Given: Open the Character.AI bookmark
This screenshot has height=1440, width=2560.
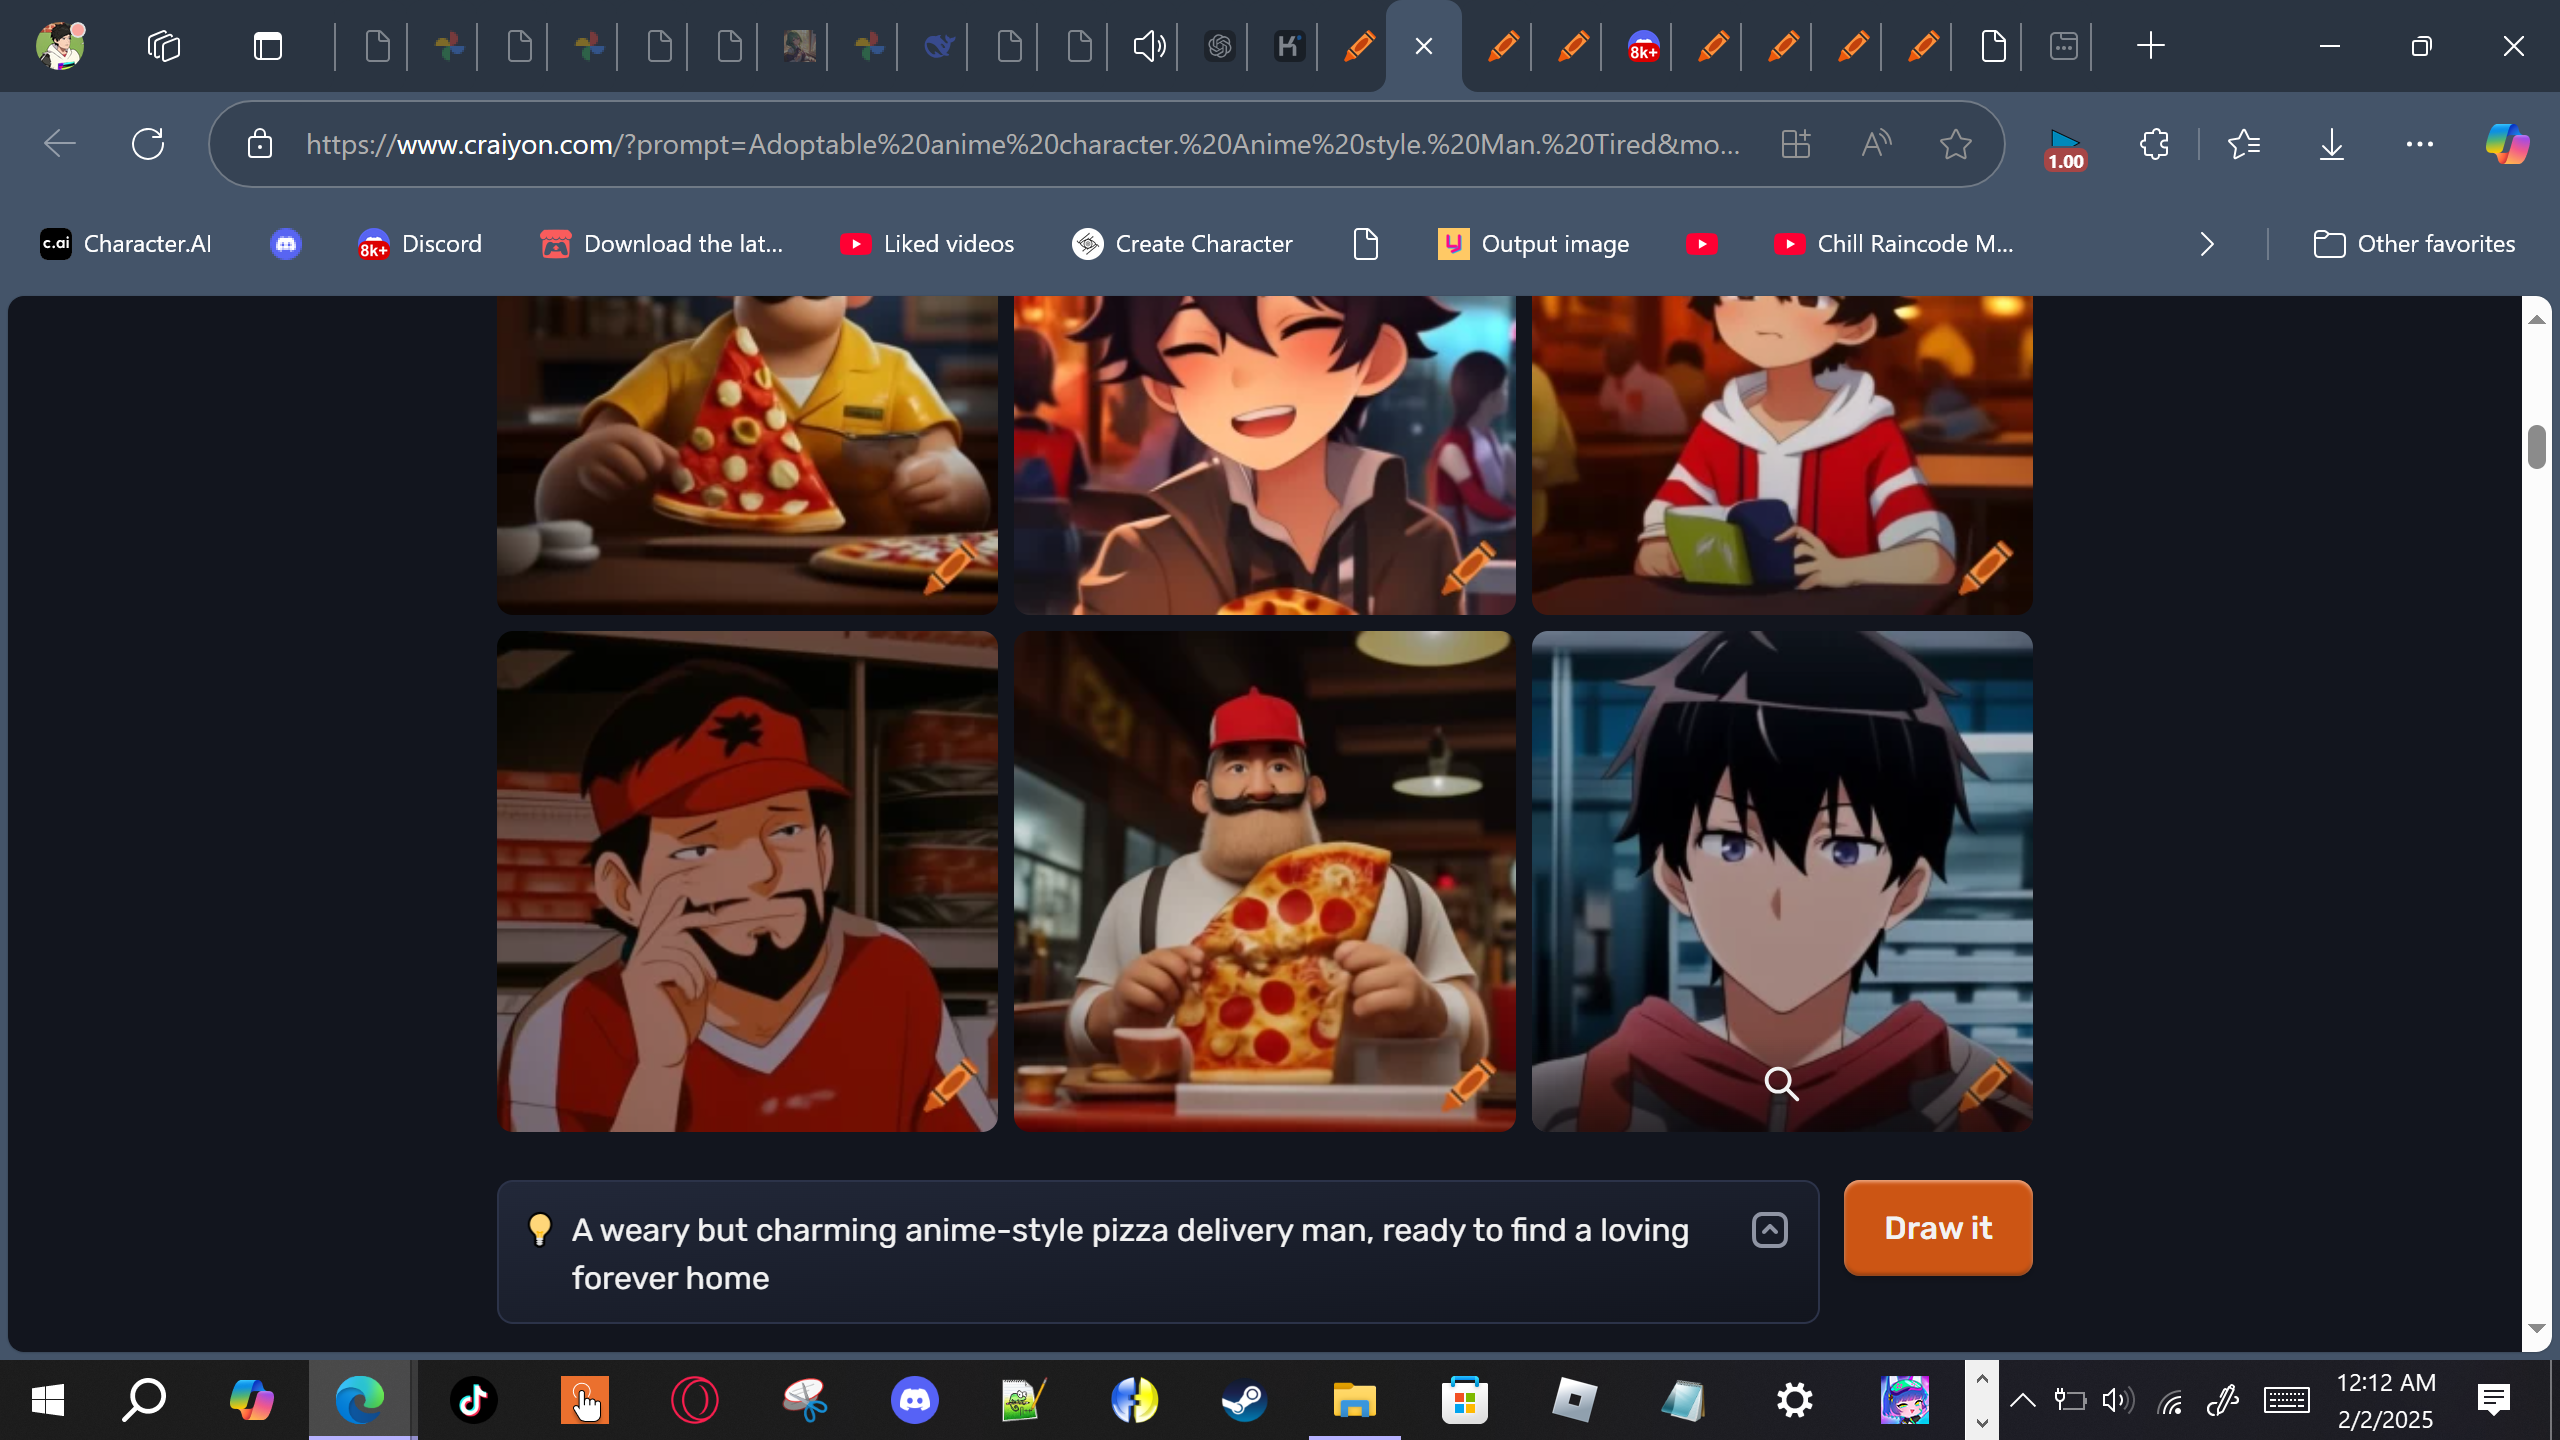Looking at the screenshot, I should coord(126,244).
